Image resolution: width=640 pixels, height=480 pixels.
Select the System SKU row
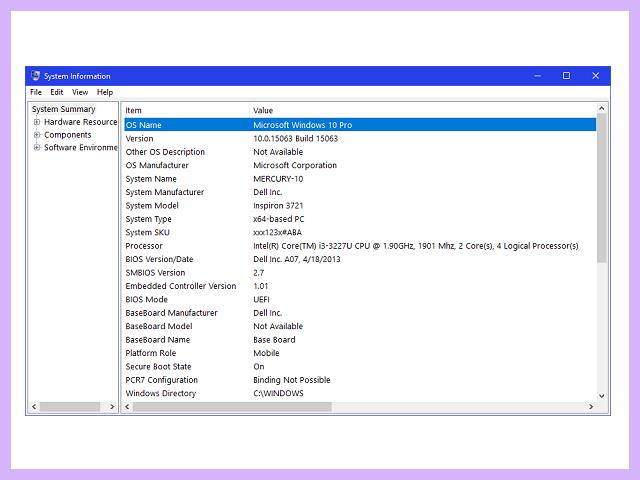coord(360,232)
